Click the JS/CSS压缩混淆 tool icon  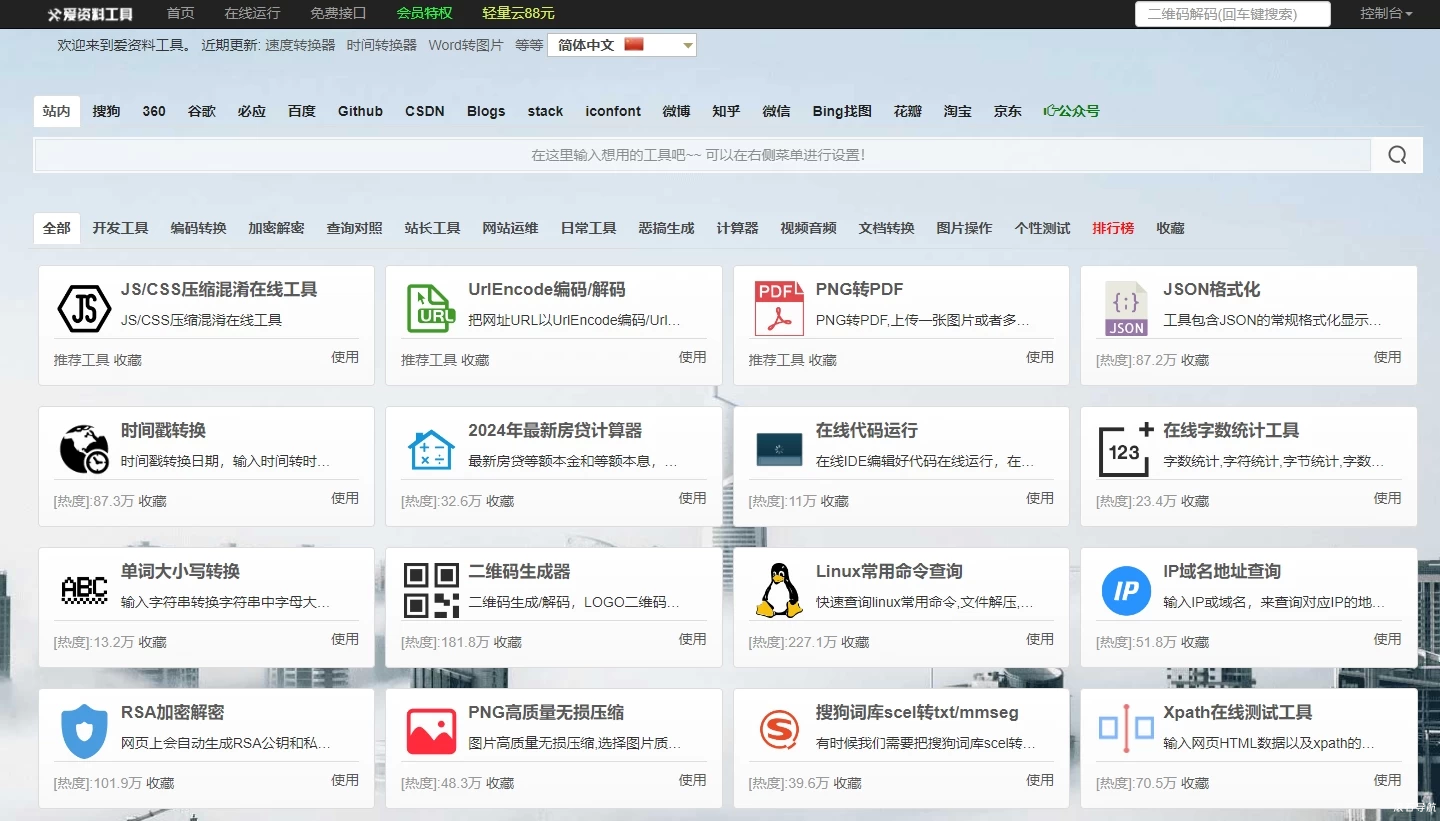(x=84, y=308)
